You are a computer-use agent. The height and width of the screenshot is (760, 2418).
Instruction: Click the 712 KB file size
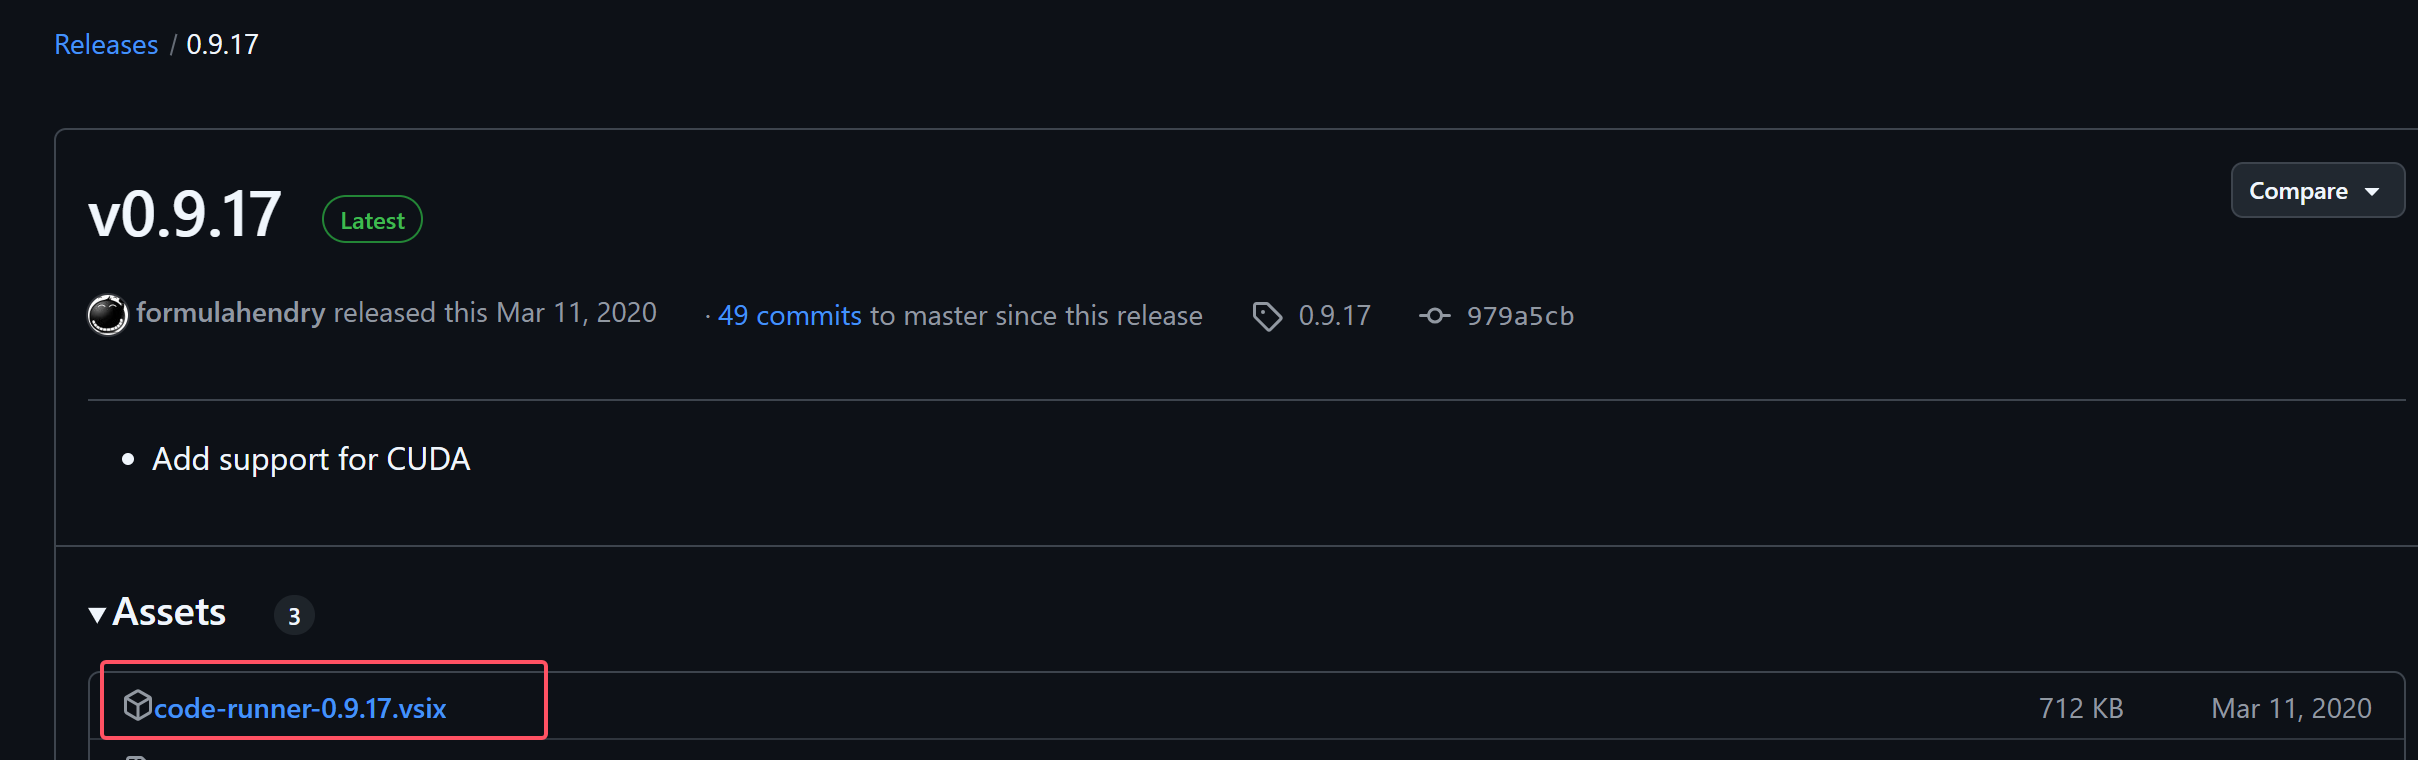[x=2081, y=708]
